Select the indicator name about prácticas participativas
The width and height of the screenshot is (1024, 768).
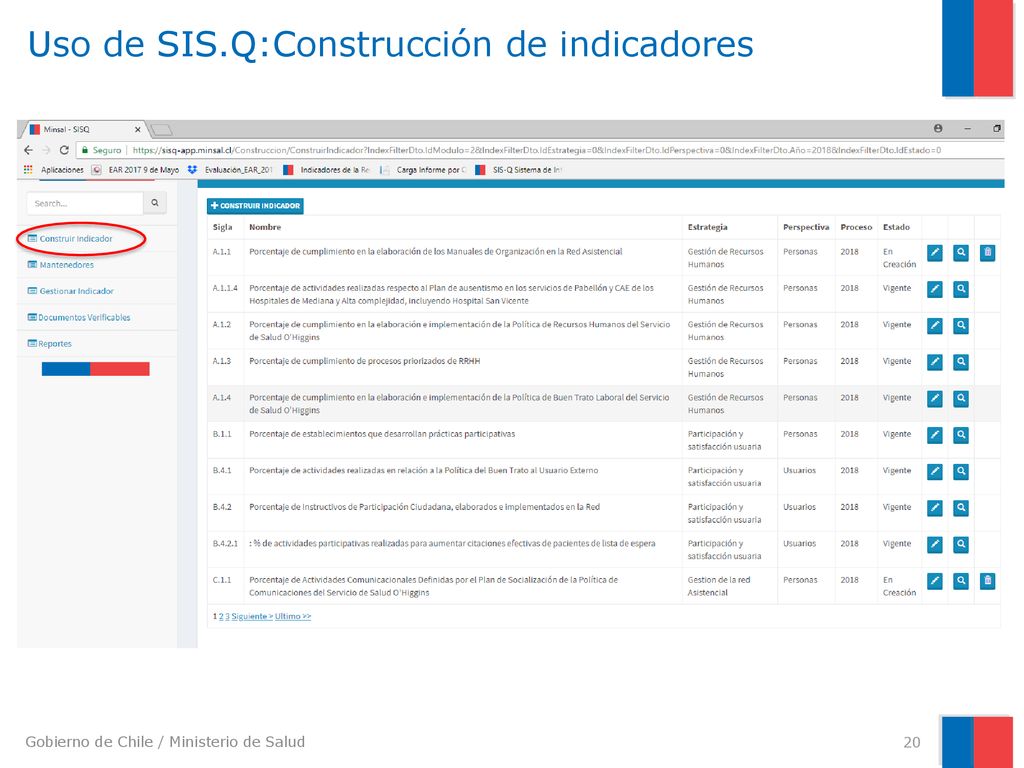tap(382, 434)
